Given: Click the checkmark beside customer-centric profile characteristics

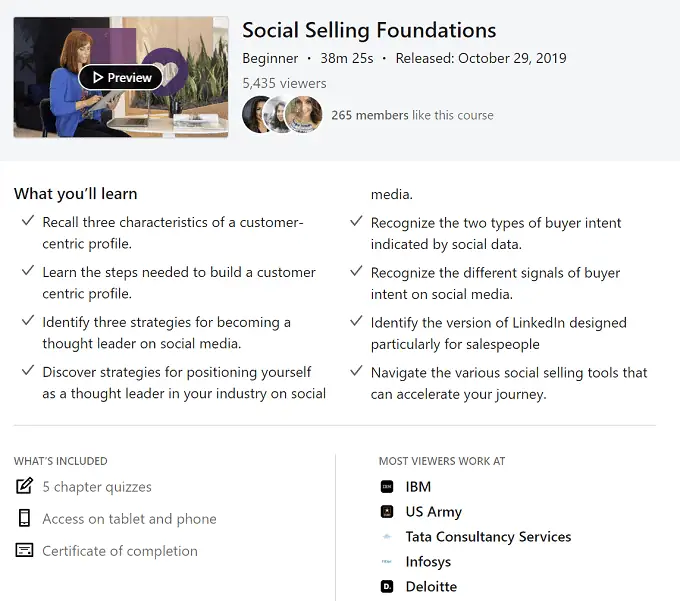Looking at the screenshot, I should (27, 221).
